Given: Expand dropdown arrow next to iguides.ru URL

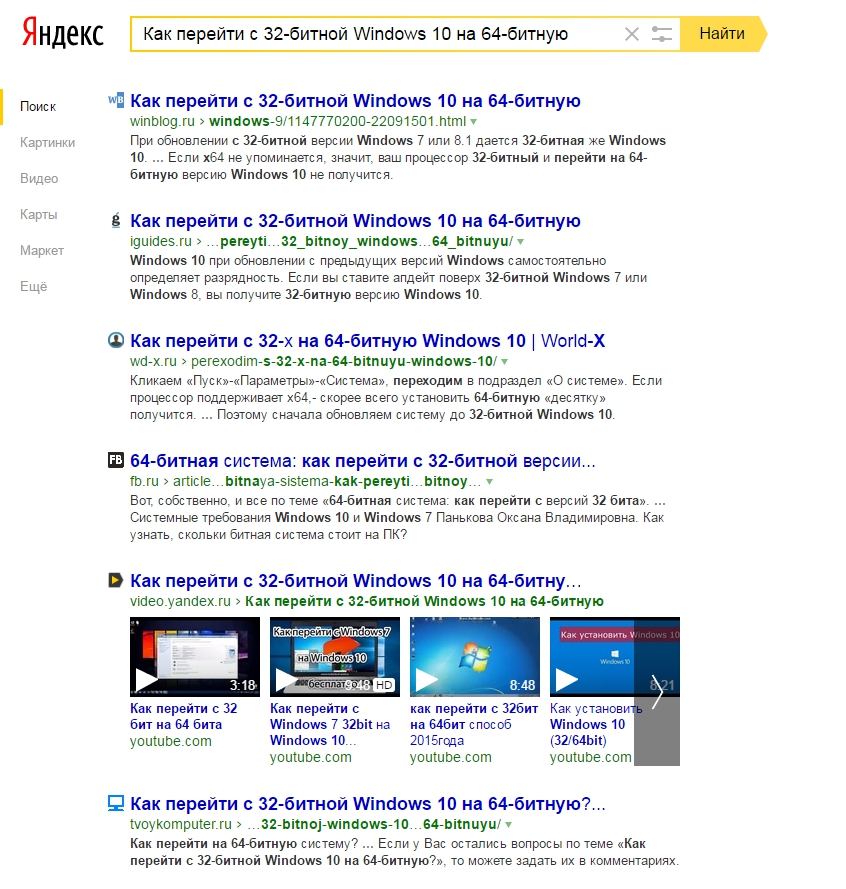Looking at the screenshot, I should pyautogui.click(x=521, y=242).
